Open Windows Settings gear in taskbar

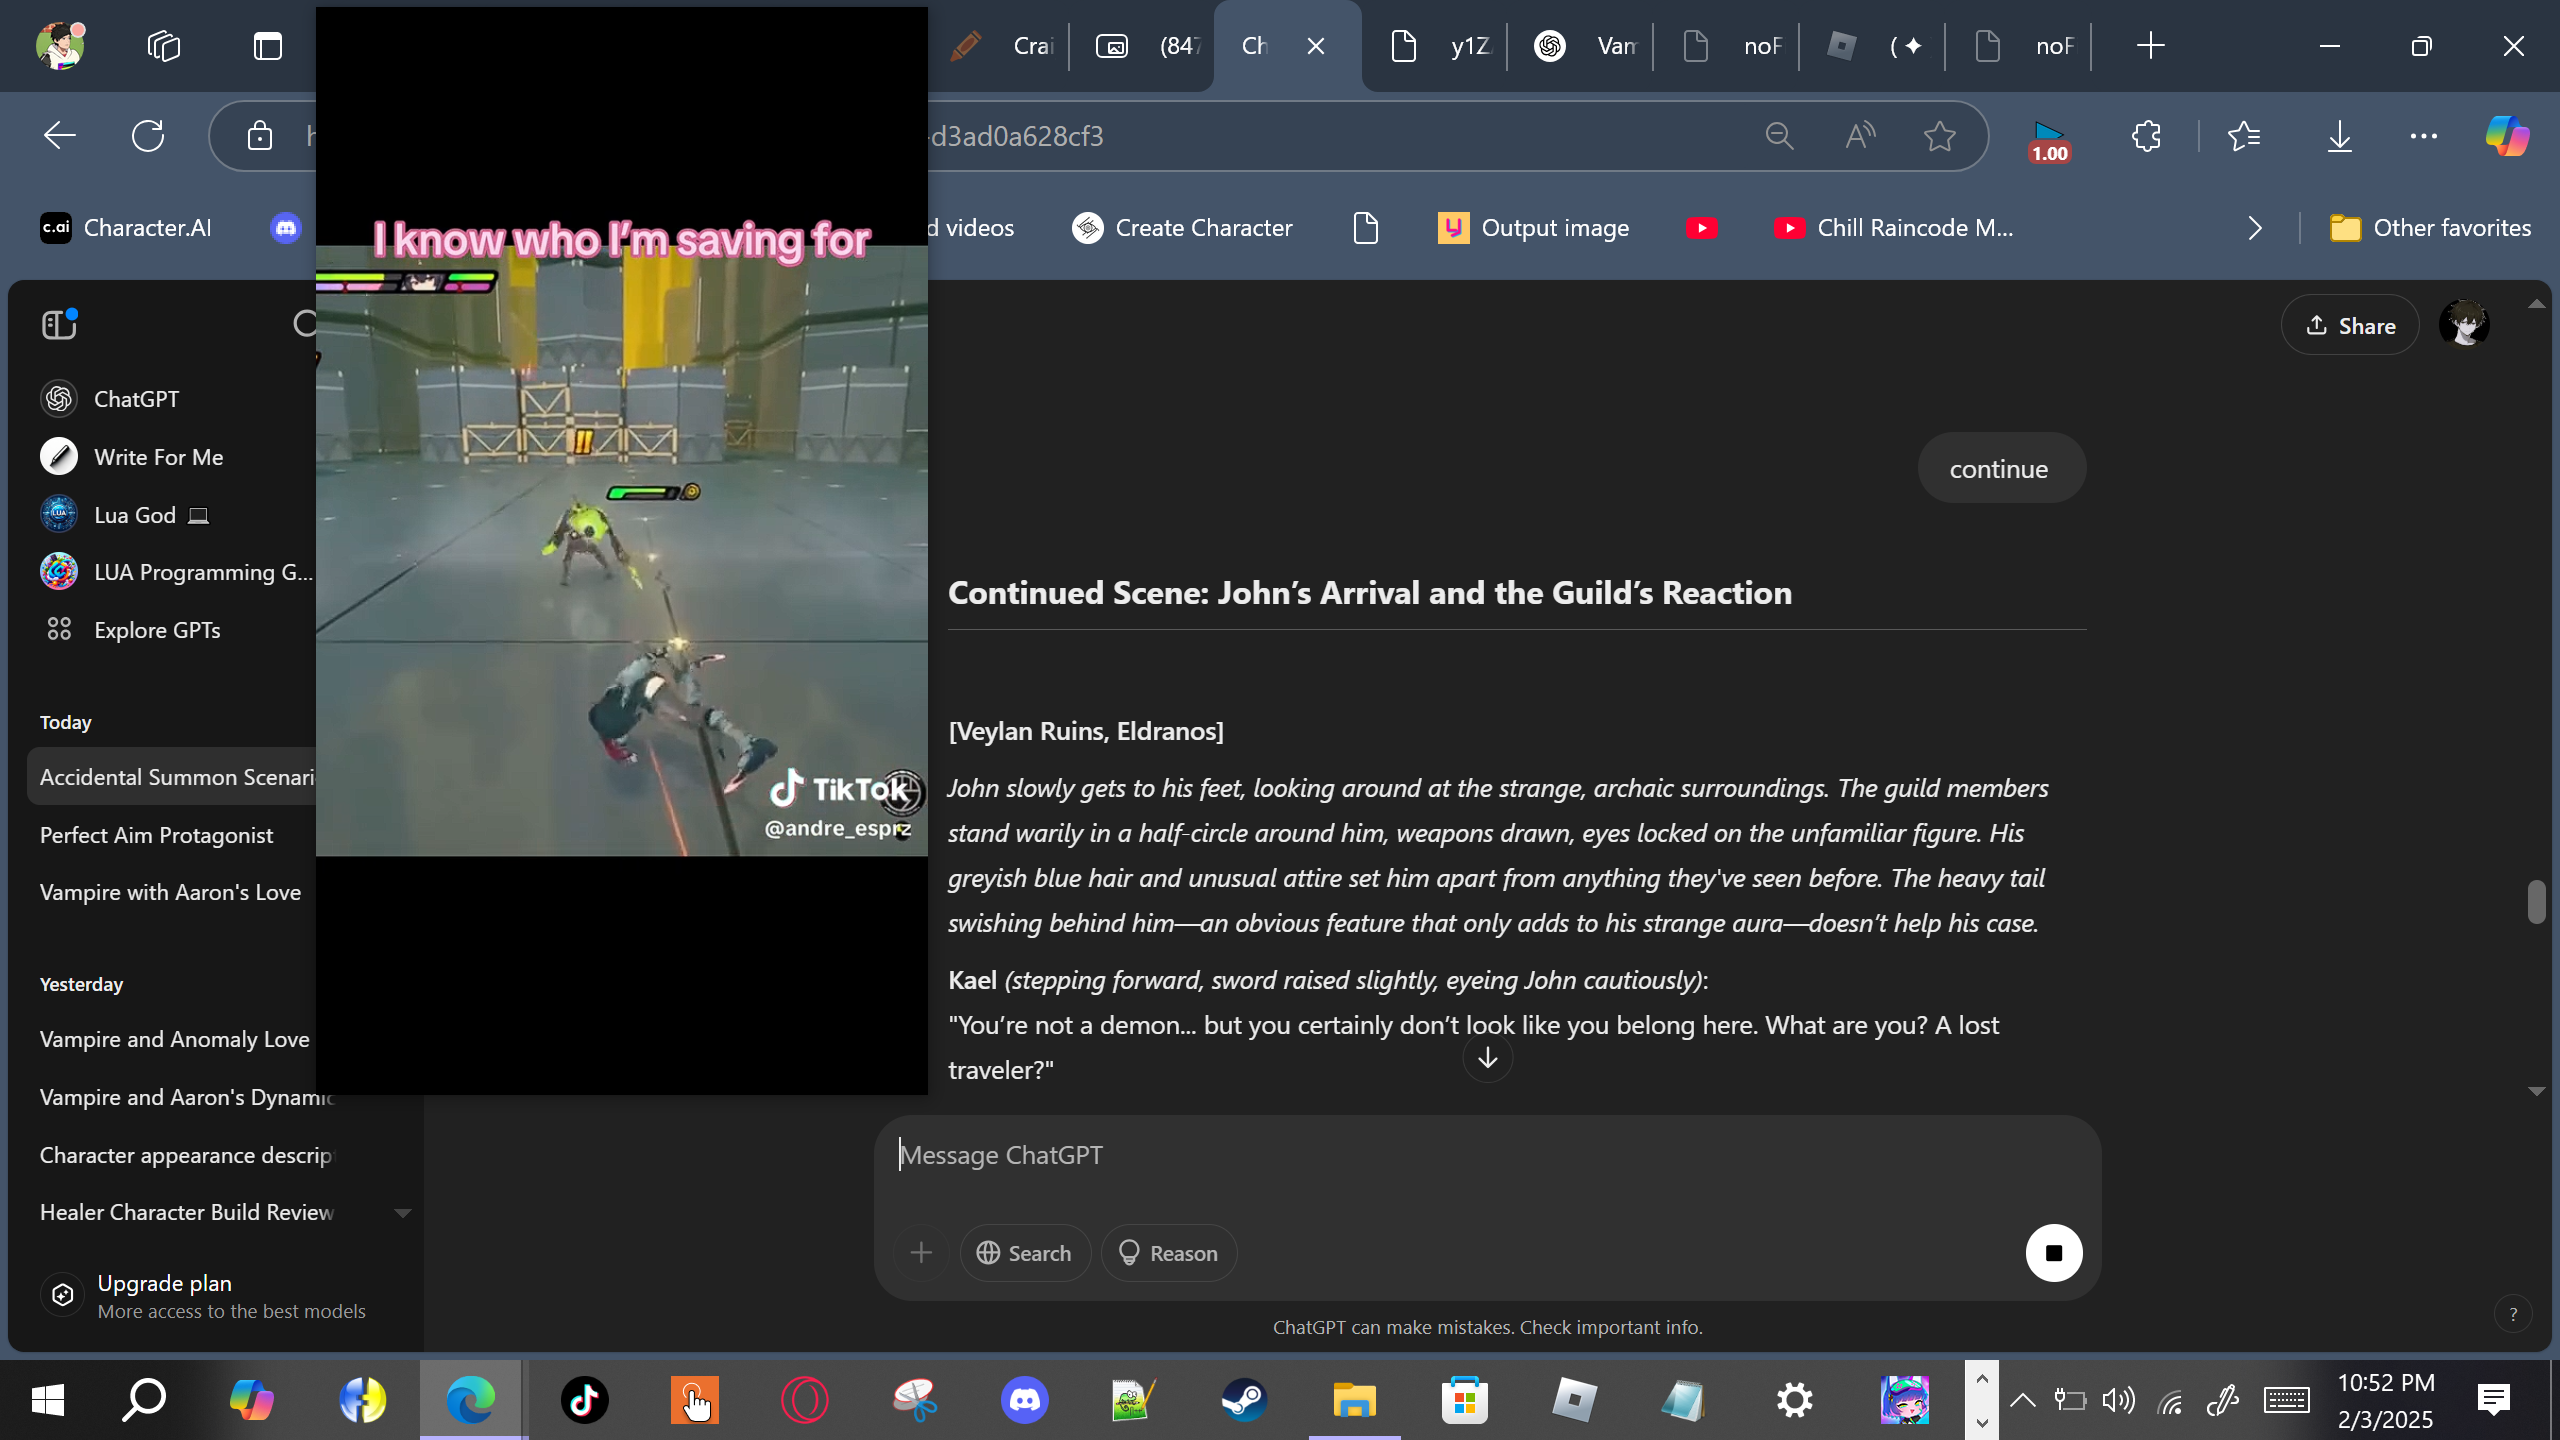click(x=1795, y=1400)
